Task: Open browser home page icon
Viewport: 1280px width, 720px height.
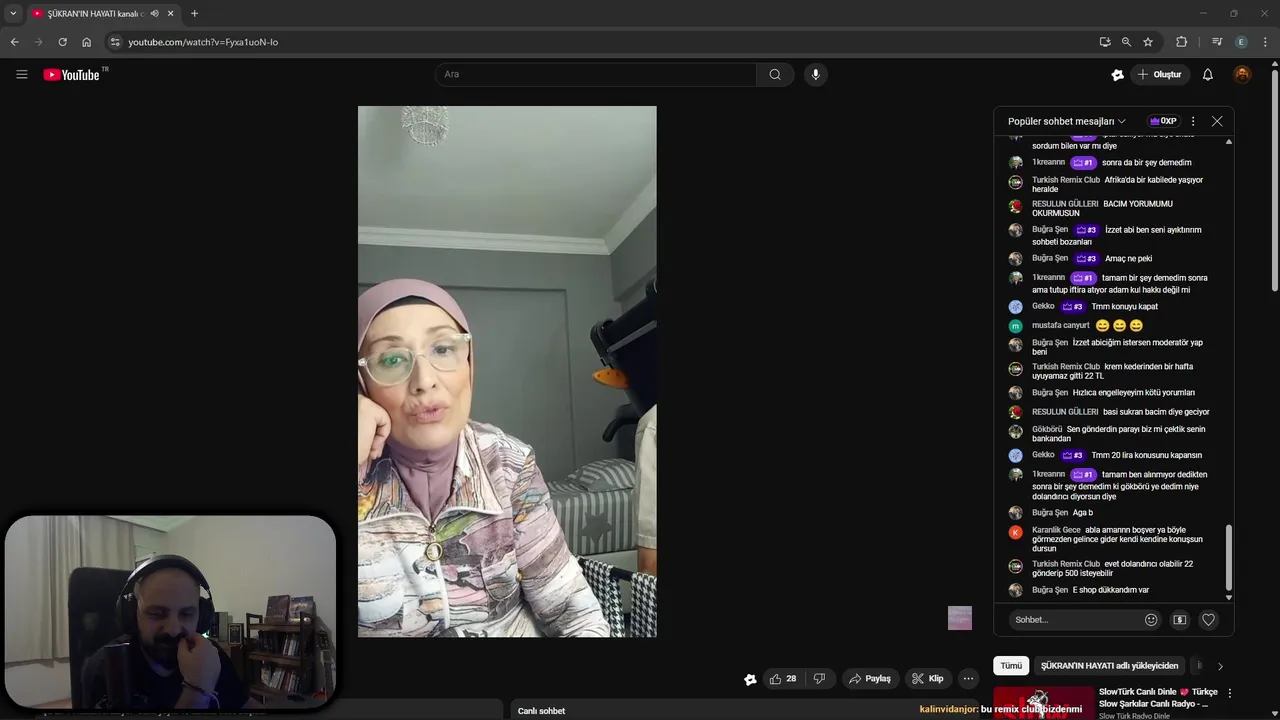Action: [x=86, y=42]
